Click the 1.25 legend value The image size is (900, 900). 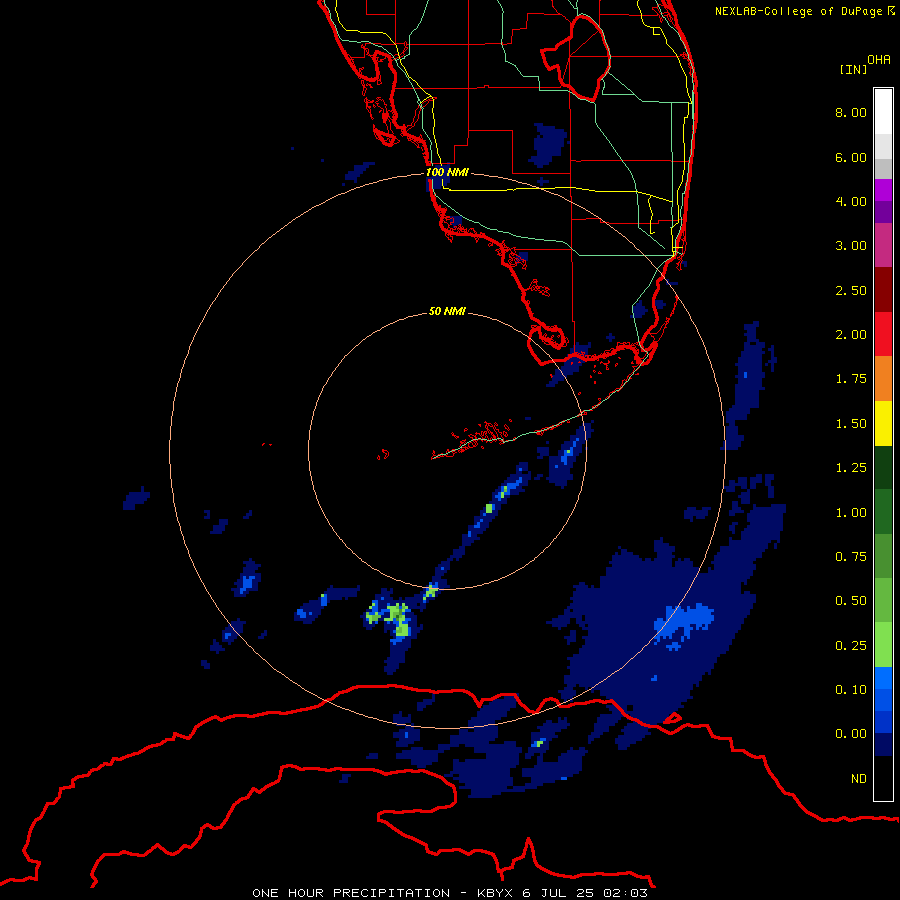coord(851,468)
